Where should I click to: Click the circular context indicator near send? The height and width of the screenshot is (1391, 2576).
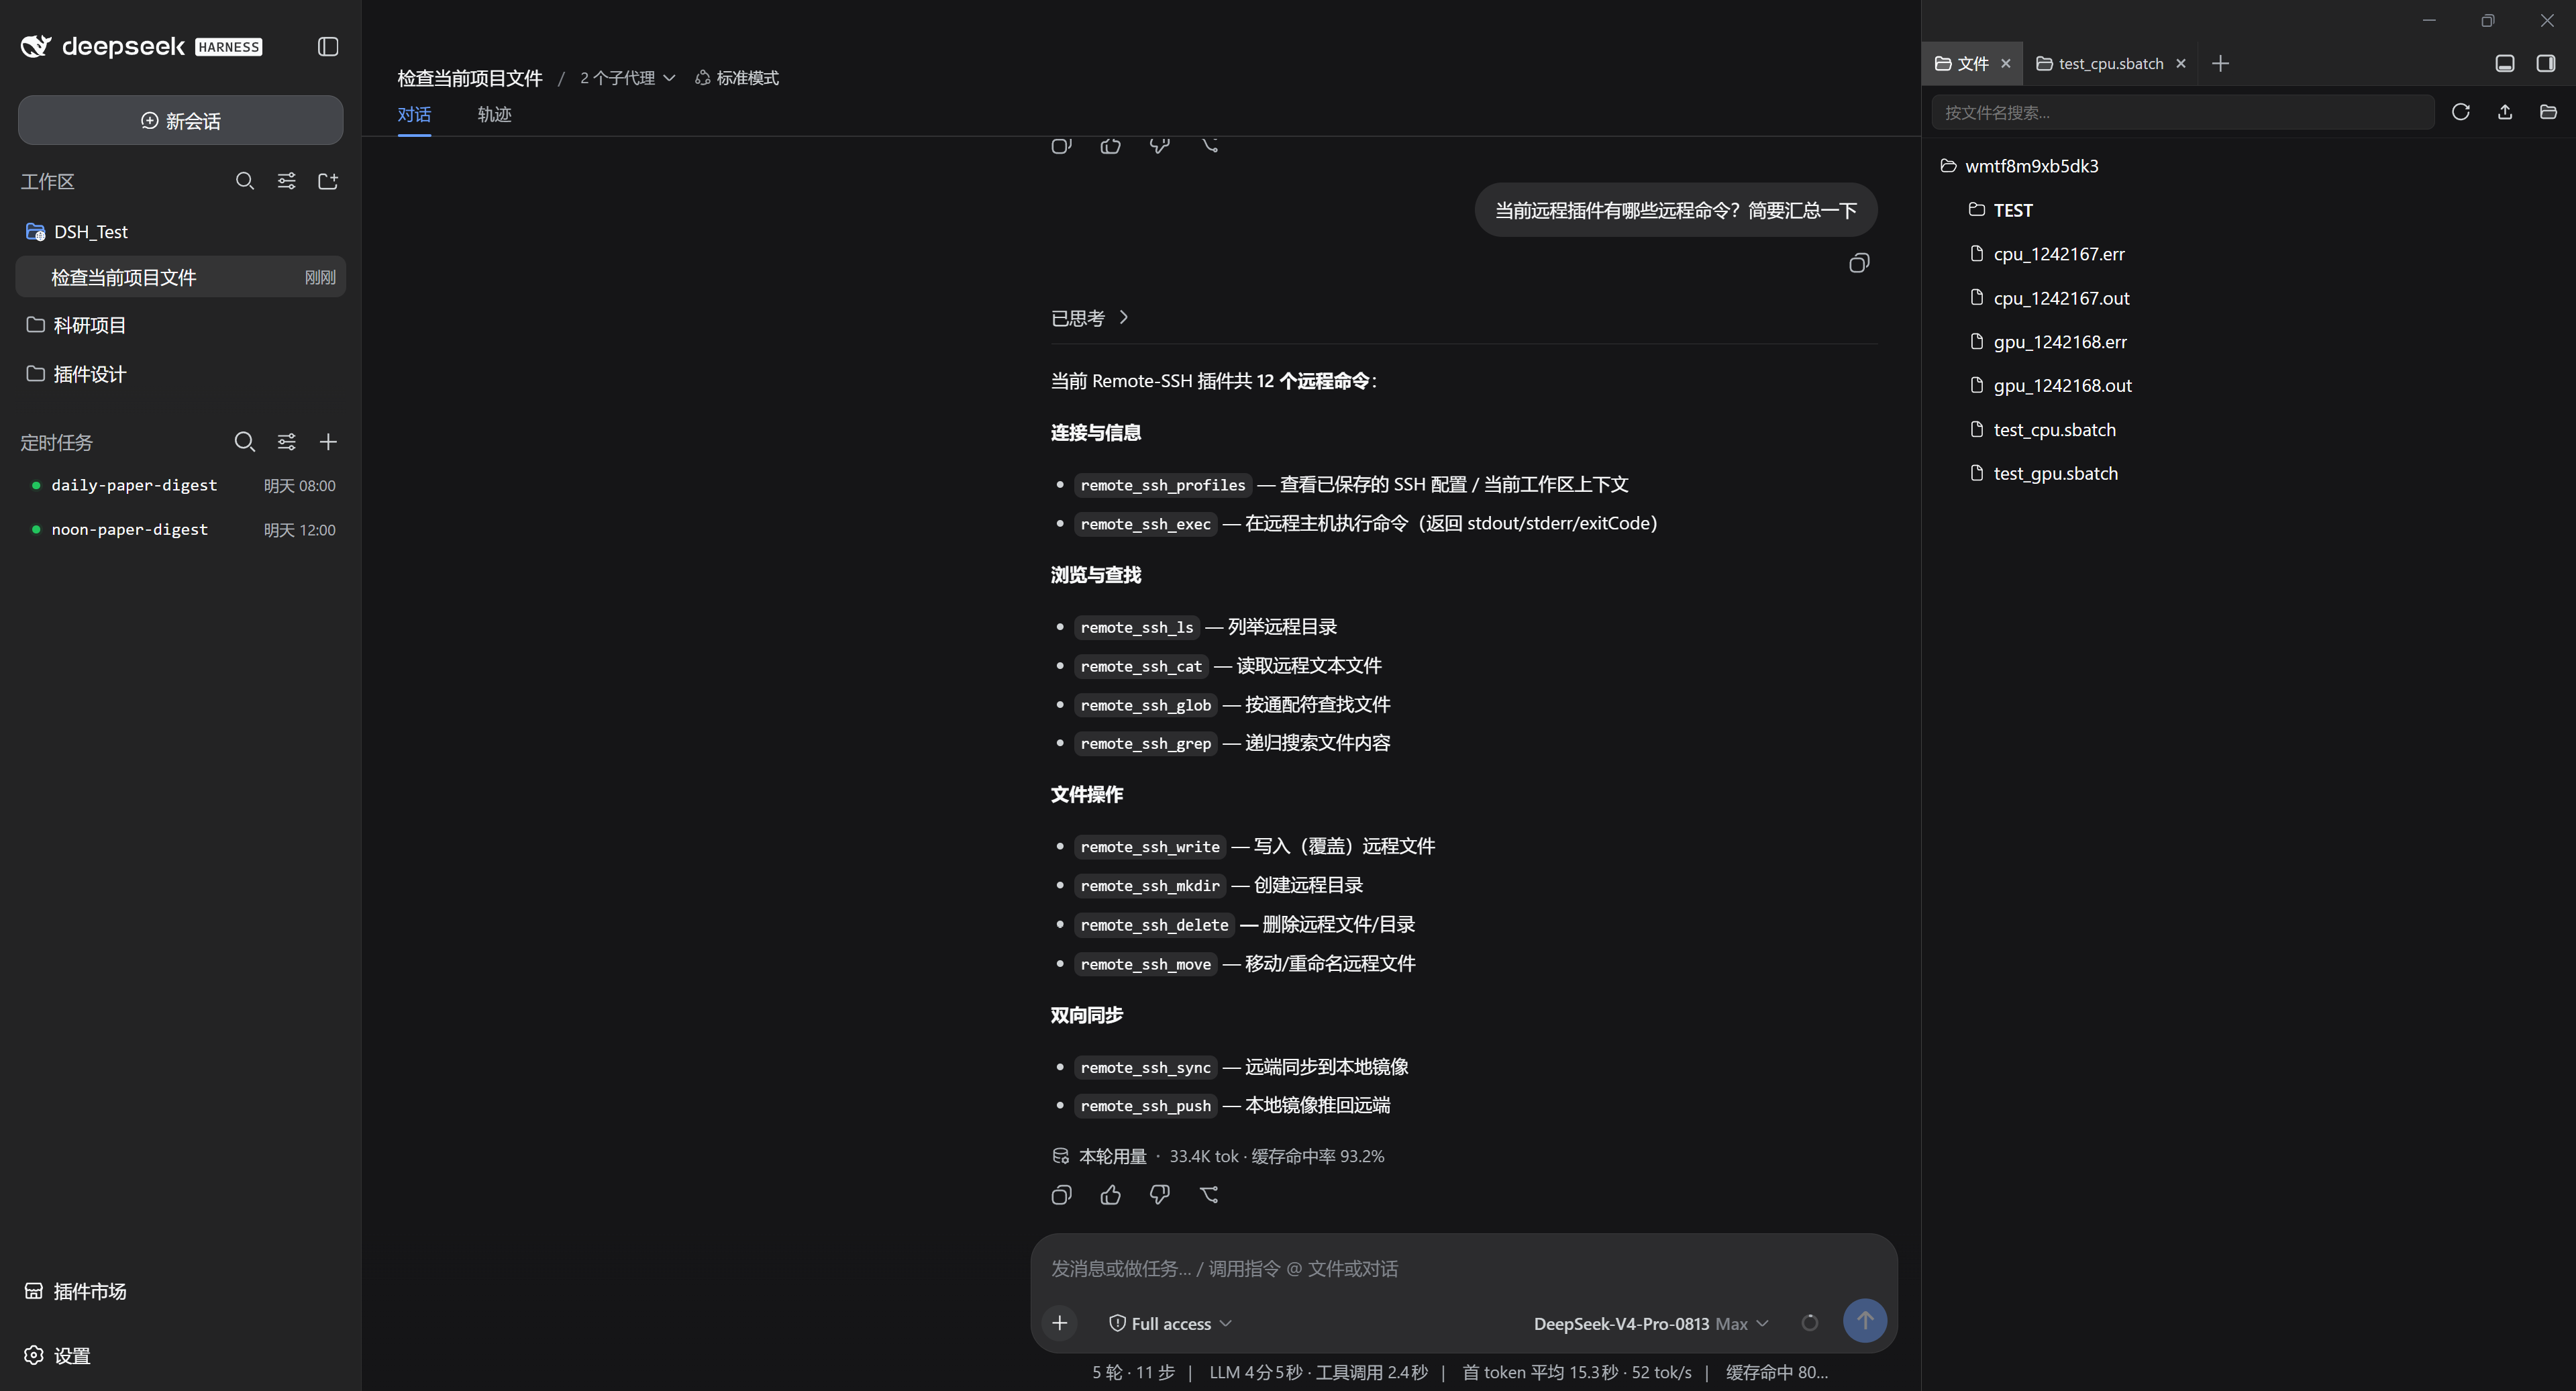[1810, 1323]
